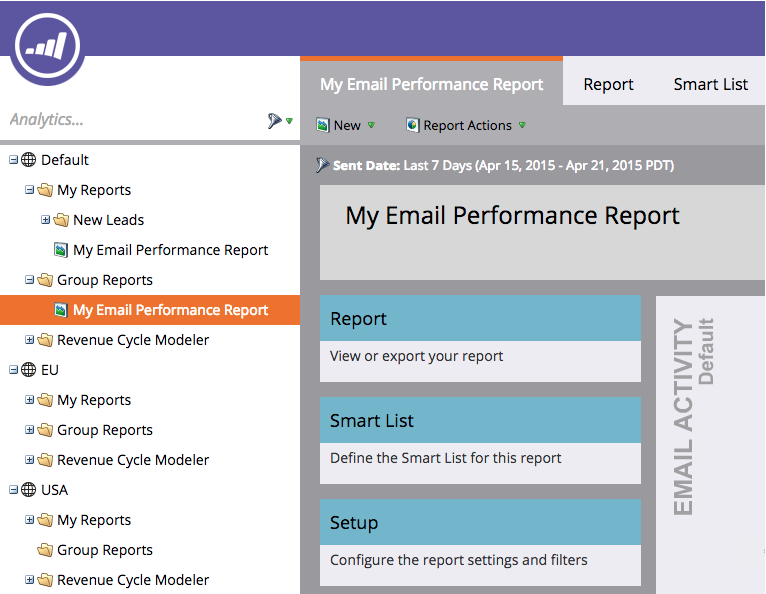The height and width of the screenshot is (594, 766).
Task: Click the Marketo logo icon
Action: [x=47, y=43]
